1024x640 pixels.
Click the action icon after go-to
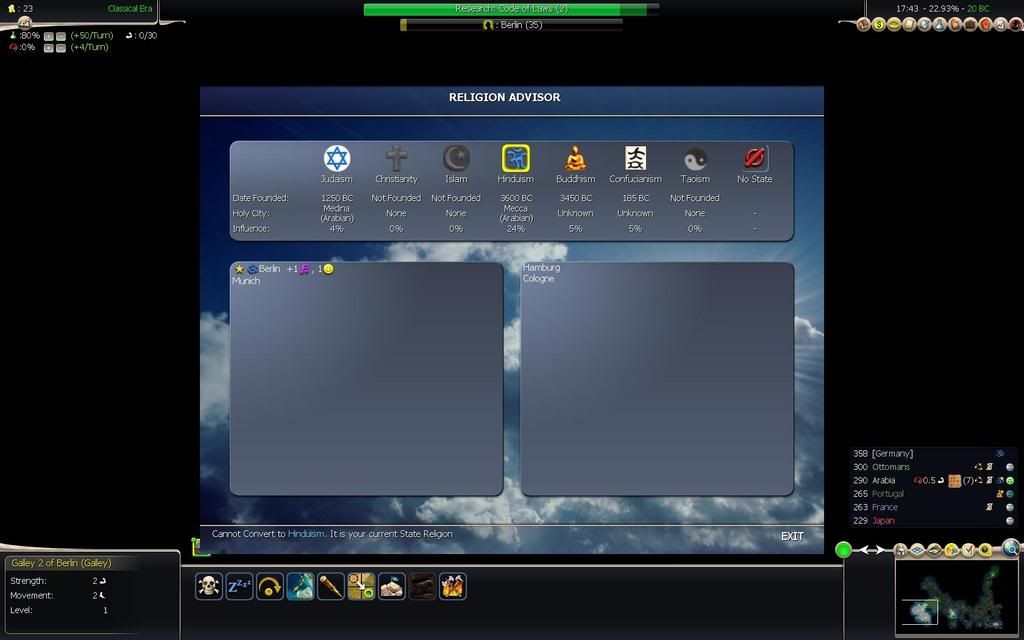pyautogui.click(x=392, y=586)
